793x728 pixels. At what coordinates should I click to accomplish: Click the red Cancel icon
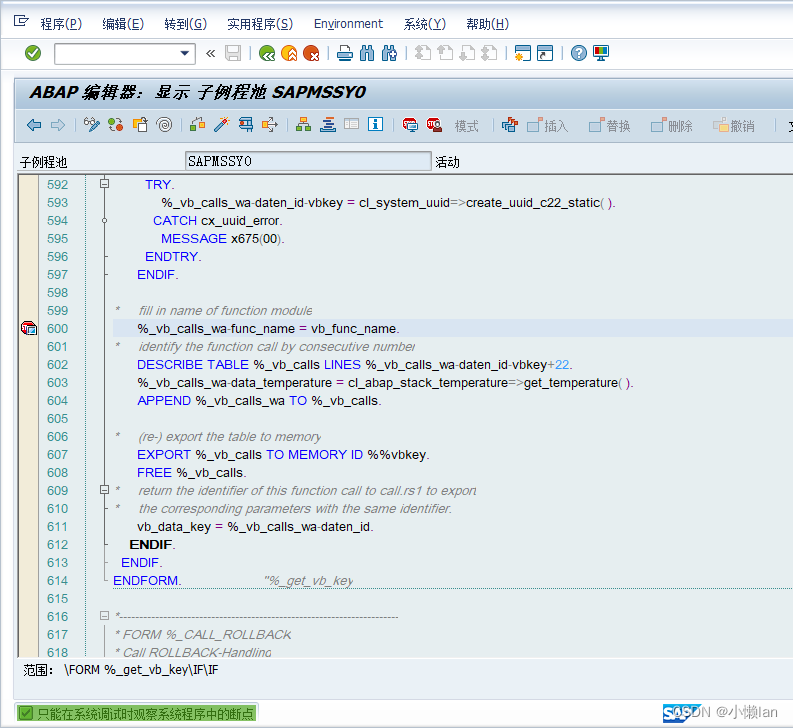click(x=311, y=53)
